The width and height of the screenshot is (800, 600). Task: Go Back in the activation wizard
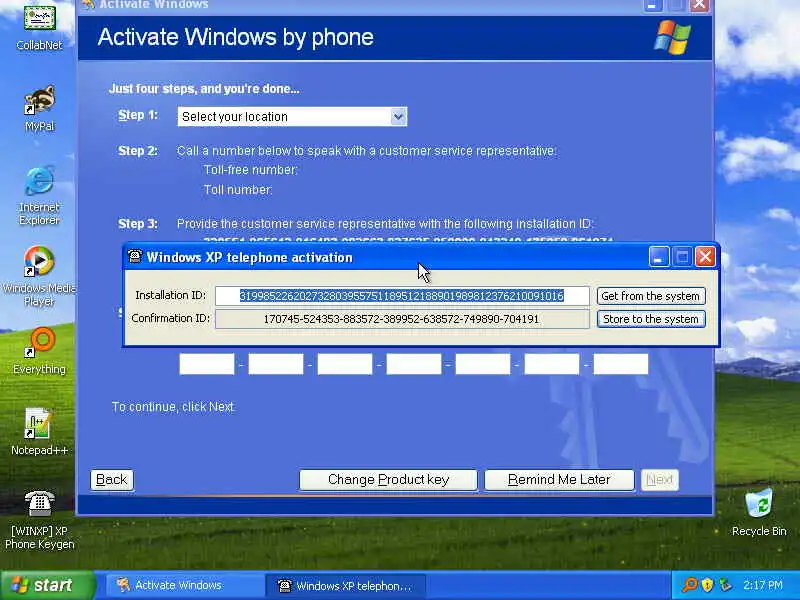[112, 480]
